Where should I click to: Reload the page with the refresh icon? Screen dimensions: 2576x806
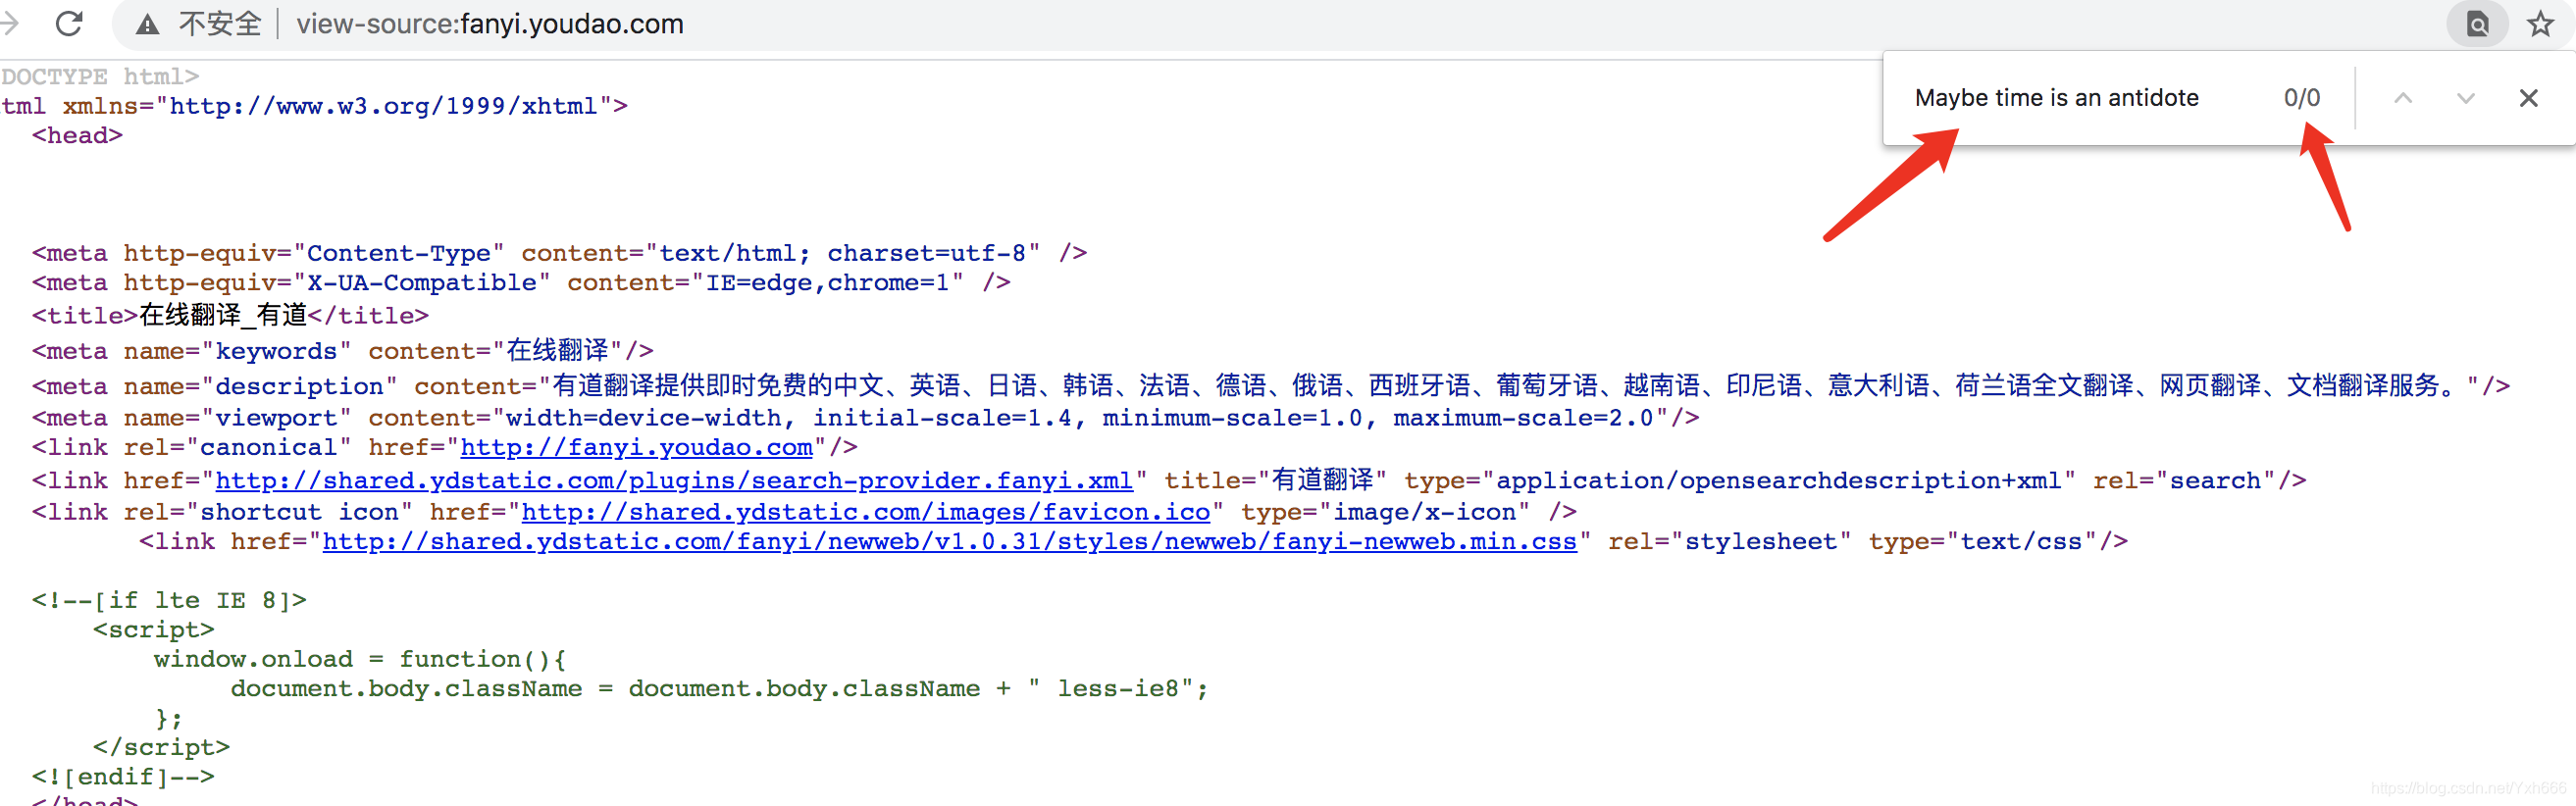click(x=69, y=23)
